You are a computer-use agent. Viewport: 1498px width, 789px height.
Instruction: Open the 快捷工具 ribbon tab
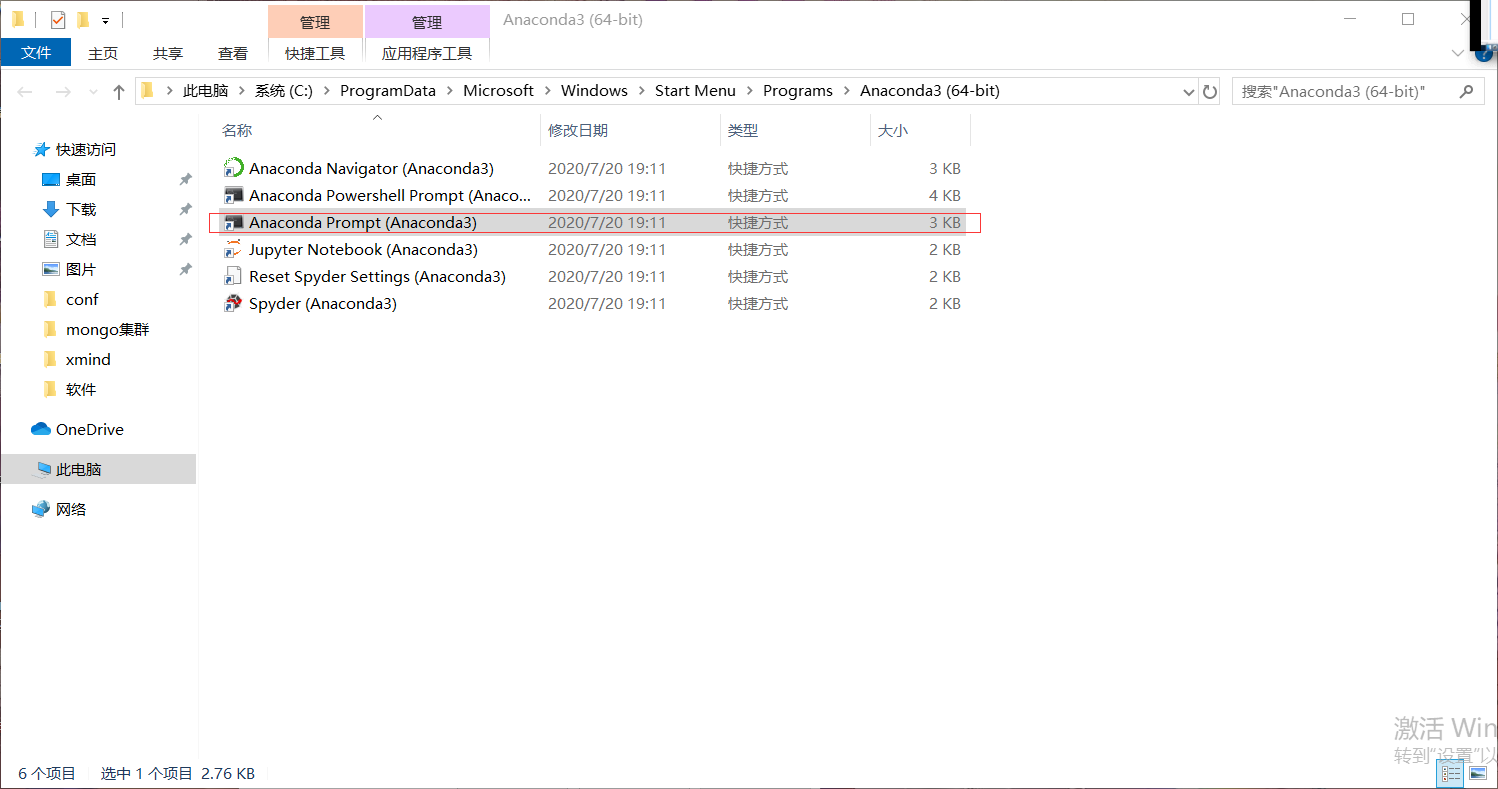click(x=315, y=53)
